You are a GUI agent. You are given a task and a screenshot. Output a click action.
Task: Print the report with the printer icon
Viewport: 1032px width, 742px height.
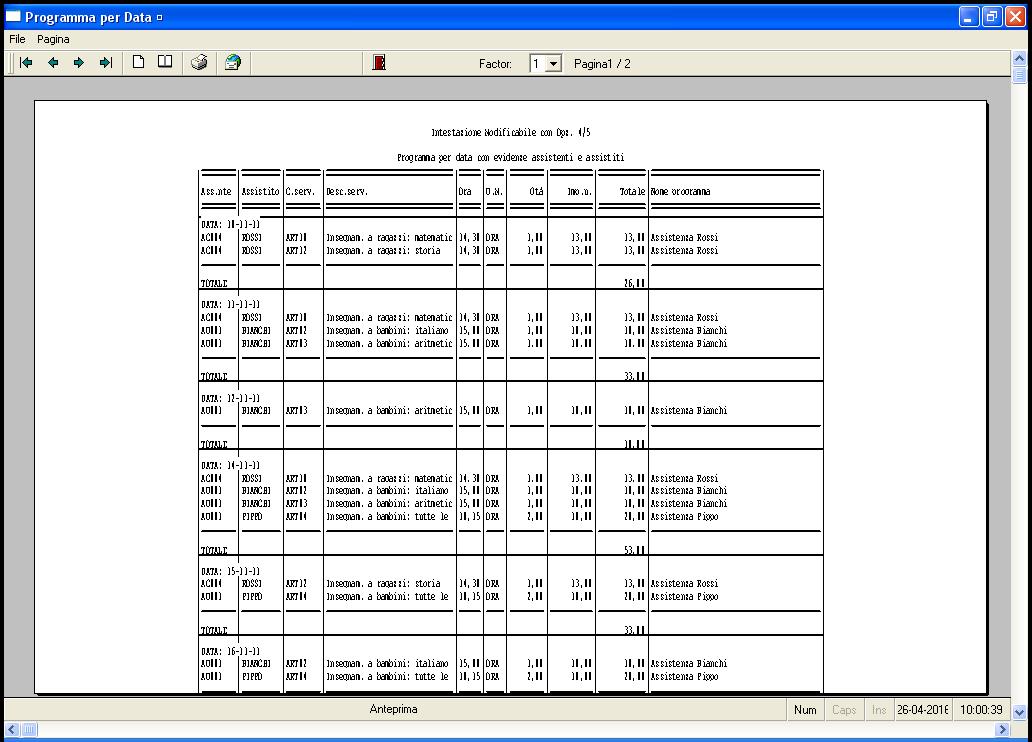click(x=199, y=63)
